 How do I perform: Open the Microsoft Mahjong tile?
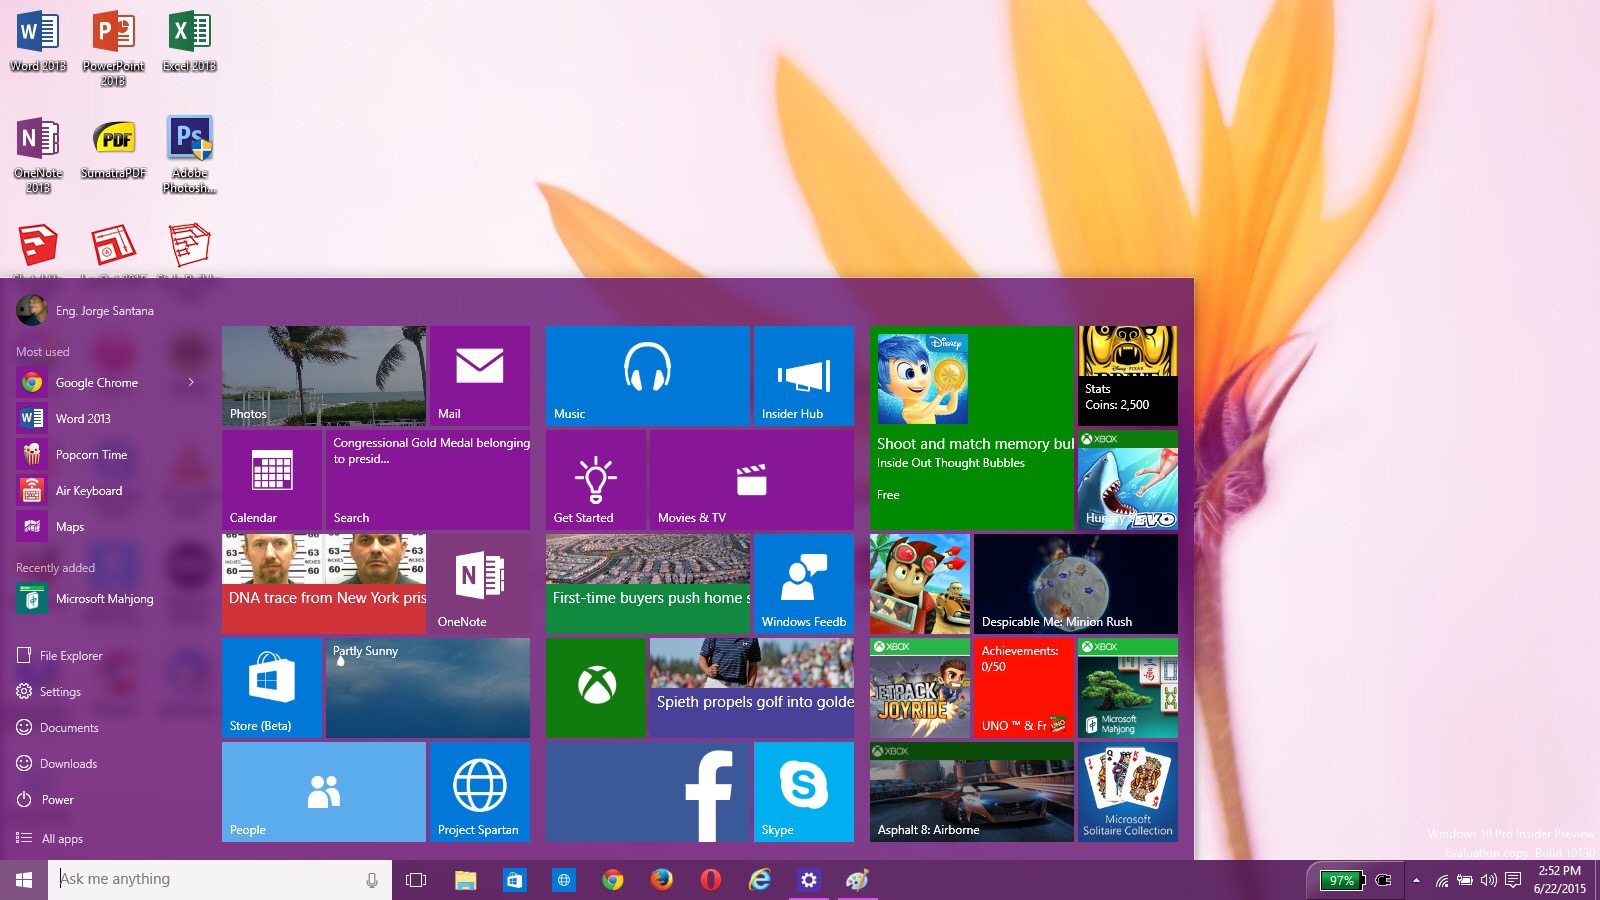click(x=1128, y=688)
